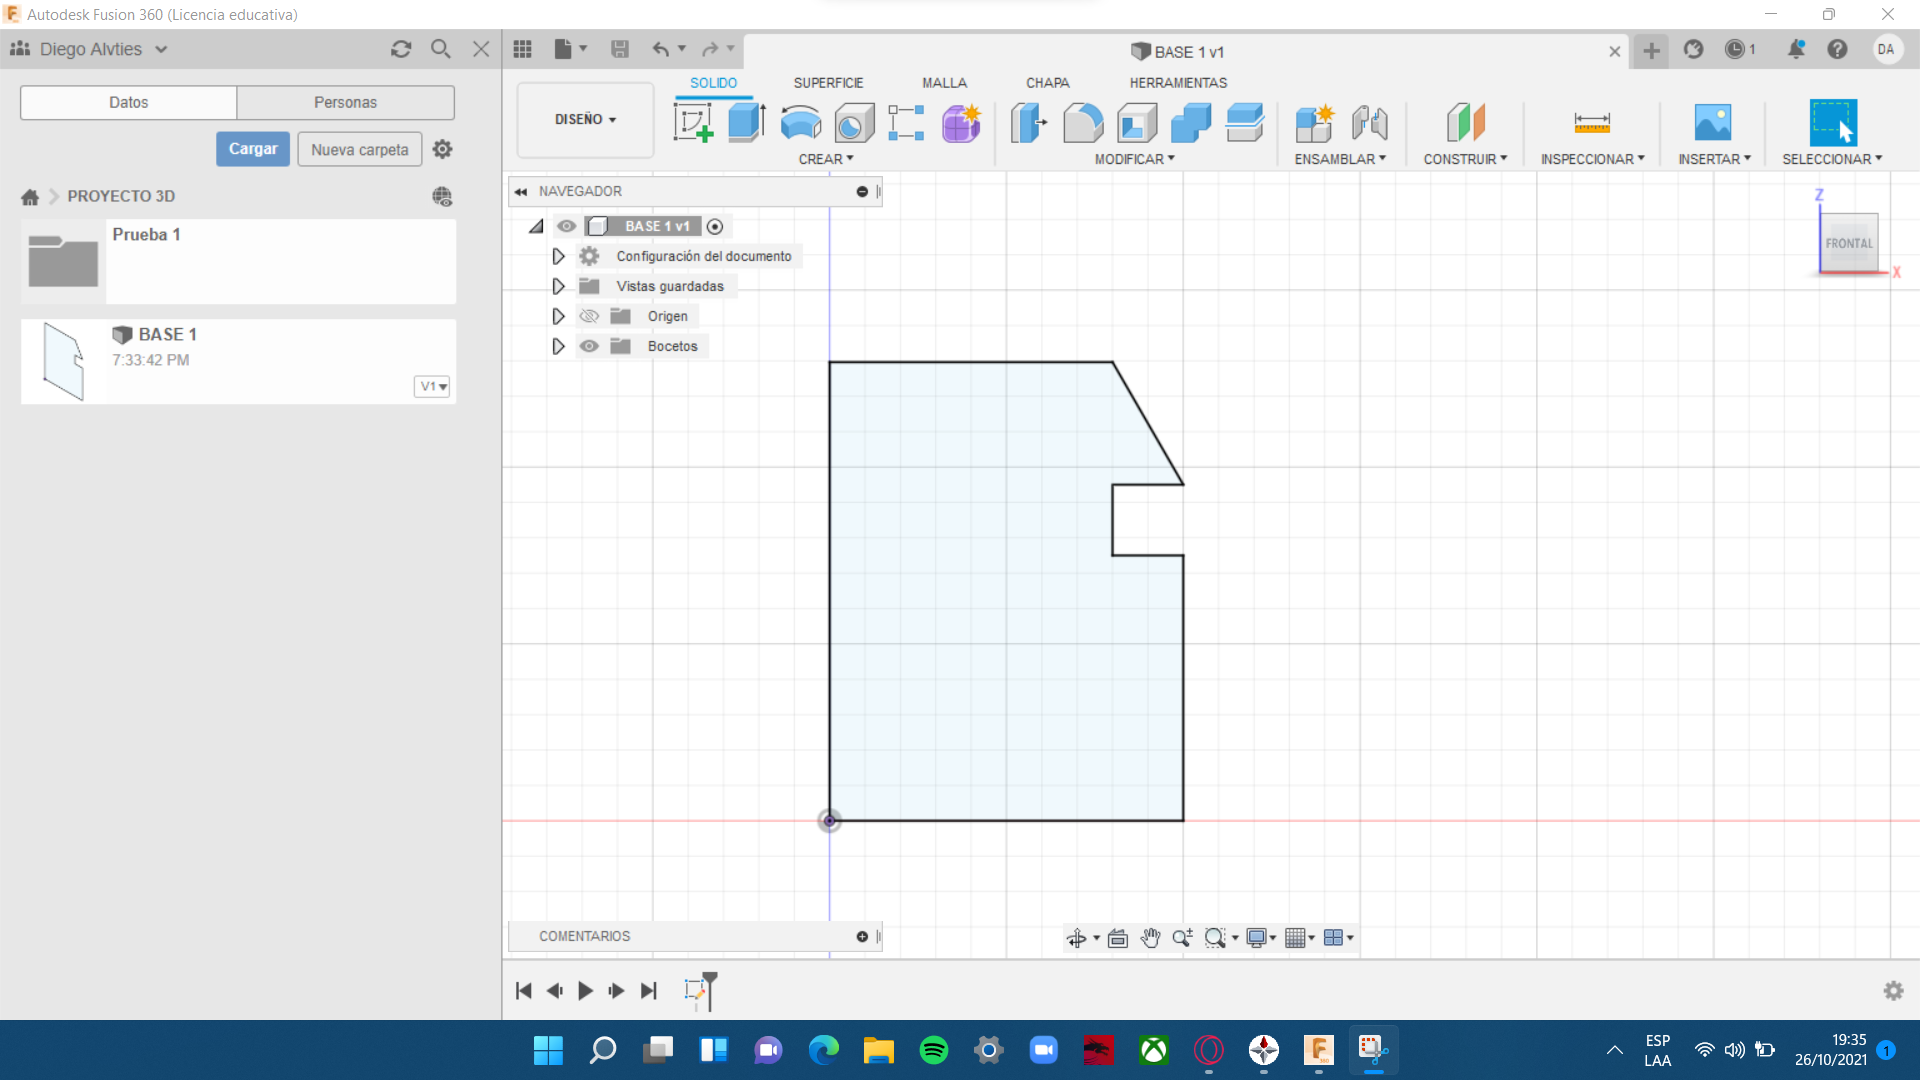1920x1080 pixels.
Task: Select the Create Form tool
Action: (961, 123)
